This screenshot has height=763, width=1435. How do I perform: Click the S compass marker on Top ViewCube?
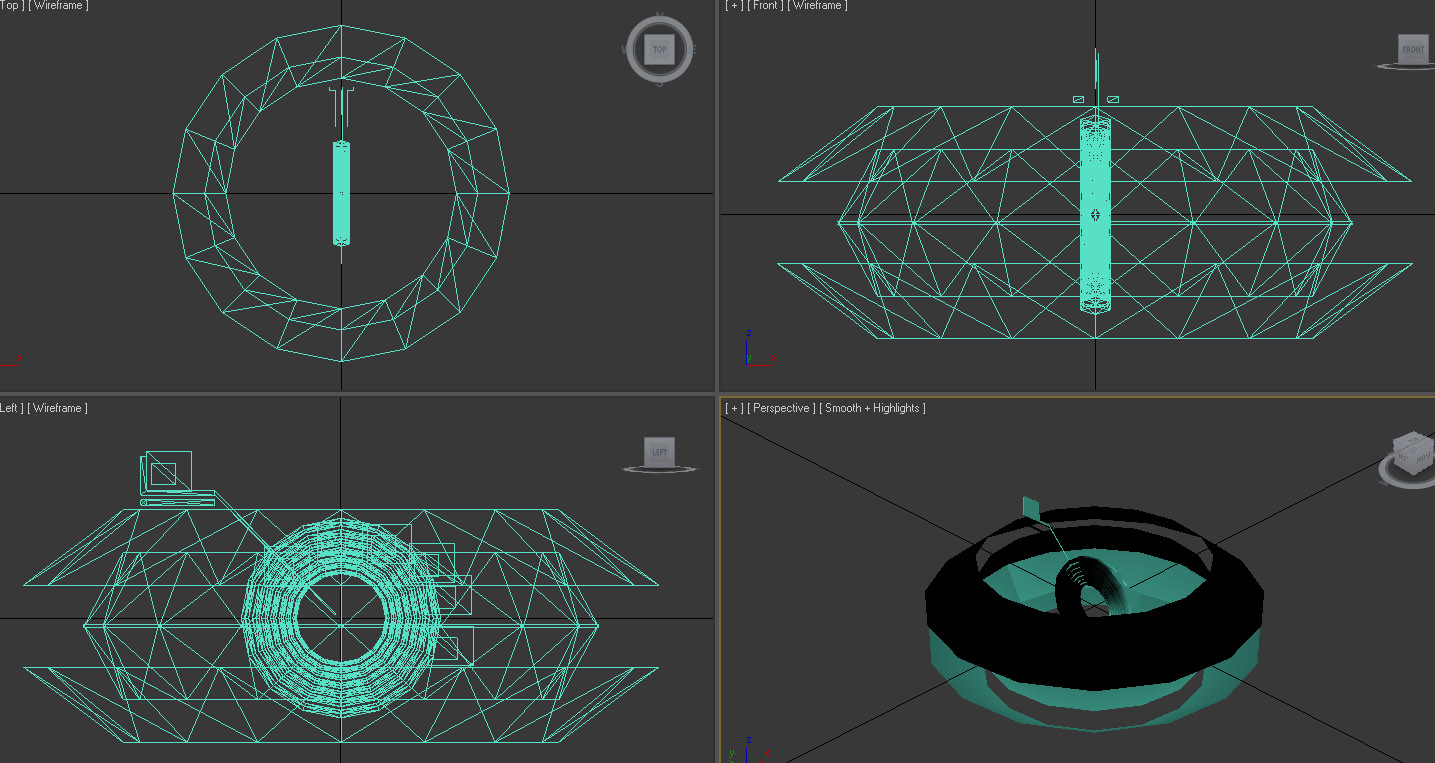coord(659,82)
